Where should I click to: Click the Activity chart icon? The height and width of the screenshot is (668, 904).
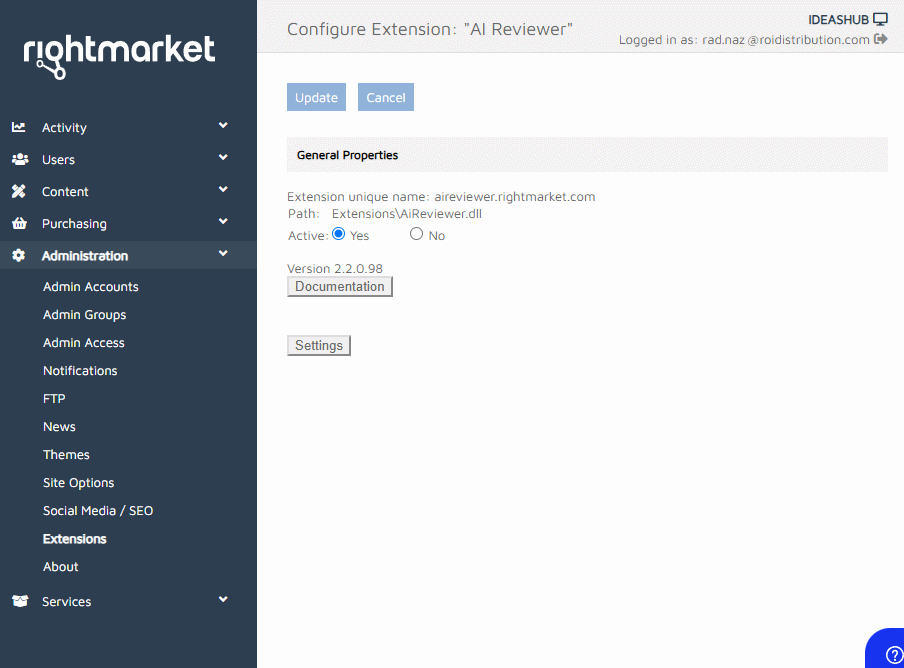click(x=19, y=127)
